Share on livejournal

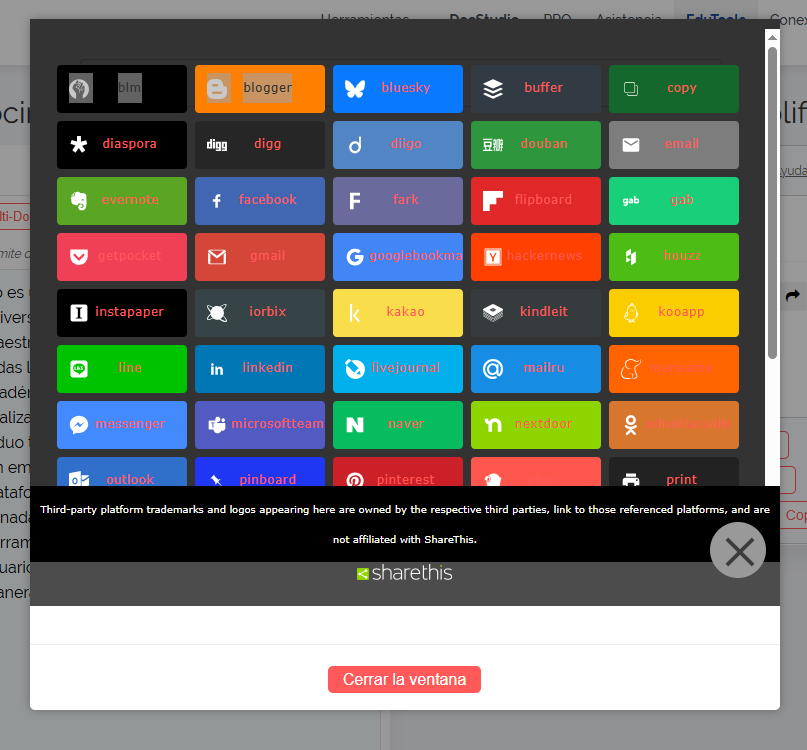pos(398,369)
